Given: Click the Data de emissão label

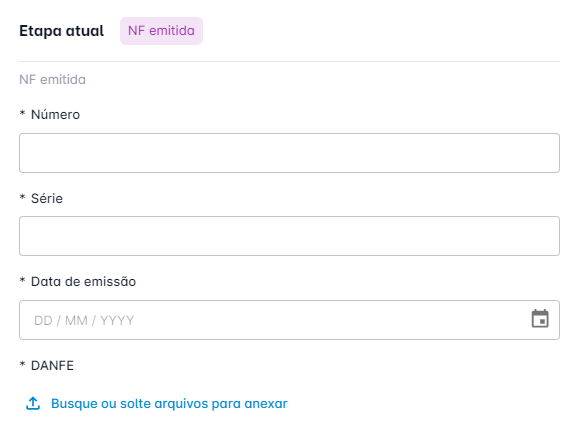Looking at the screenshot, I should tap(83, 282).
